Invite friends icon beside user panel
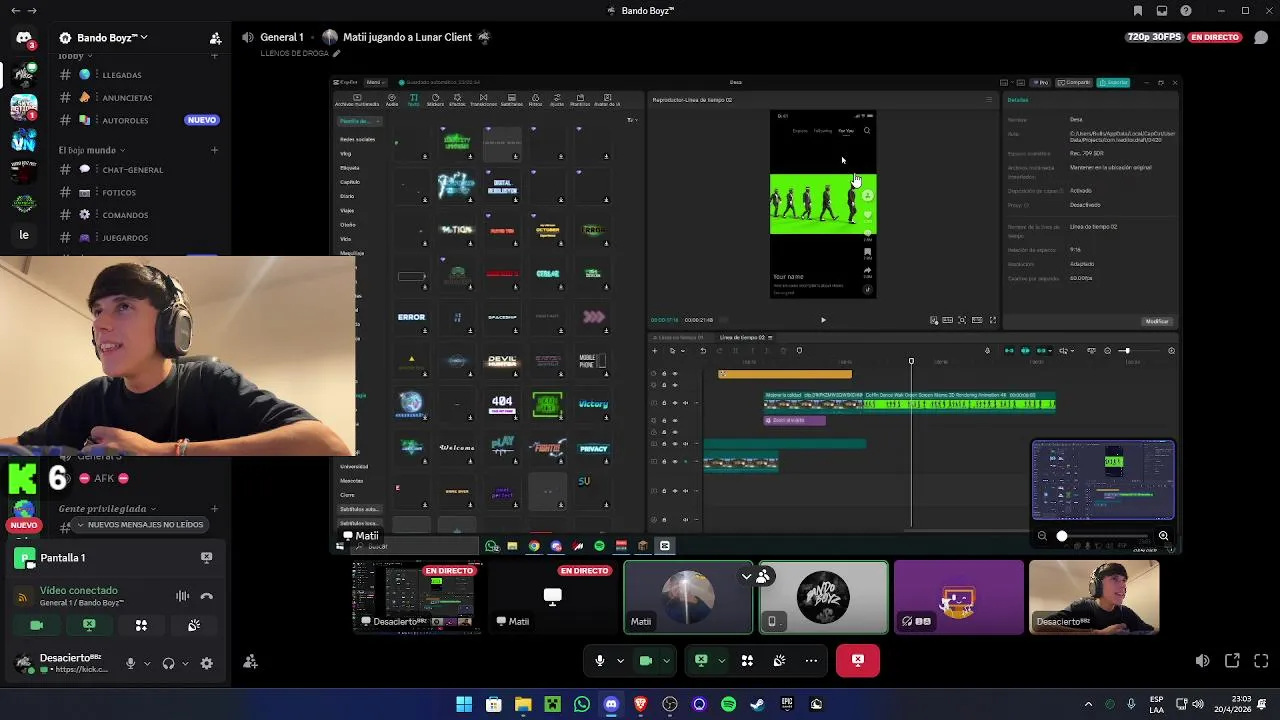 coord(251,662)
